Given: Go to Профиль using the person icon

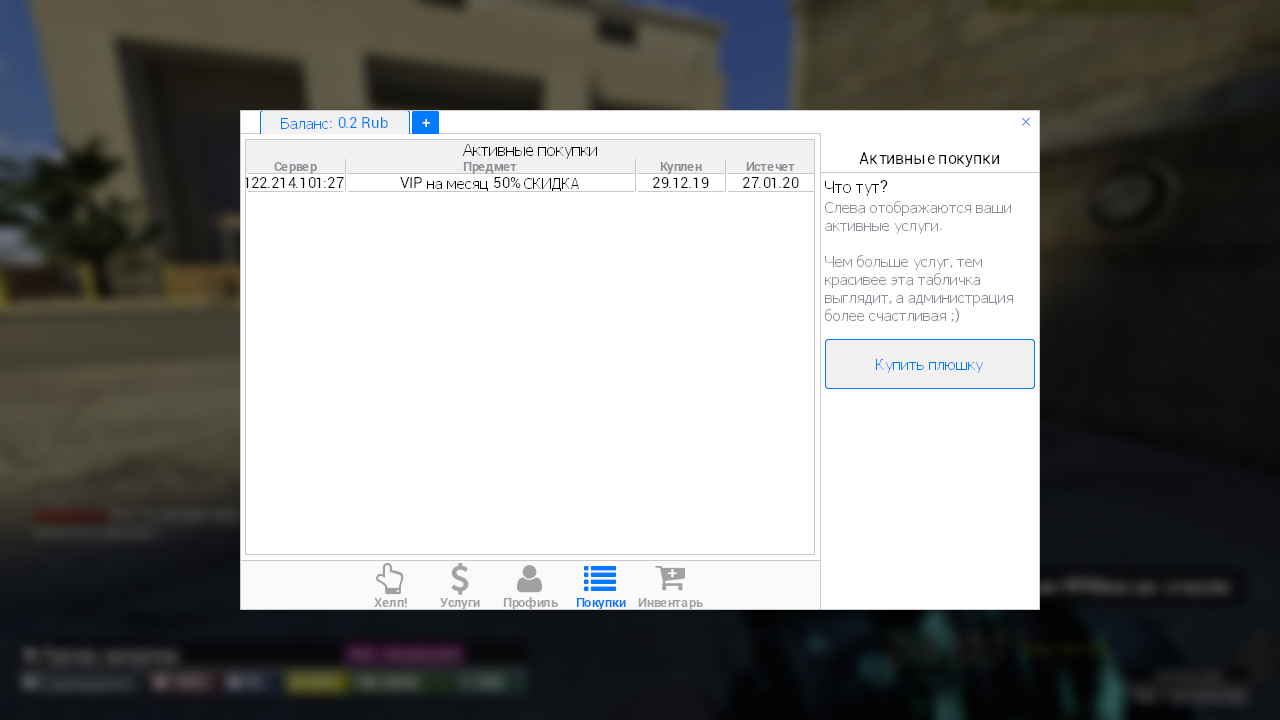Looking at the screenshot, I should (530, 580).
